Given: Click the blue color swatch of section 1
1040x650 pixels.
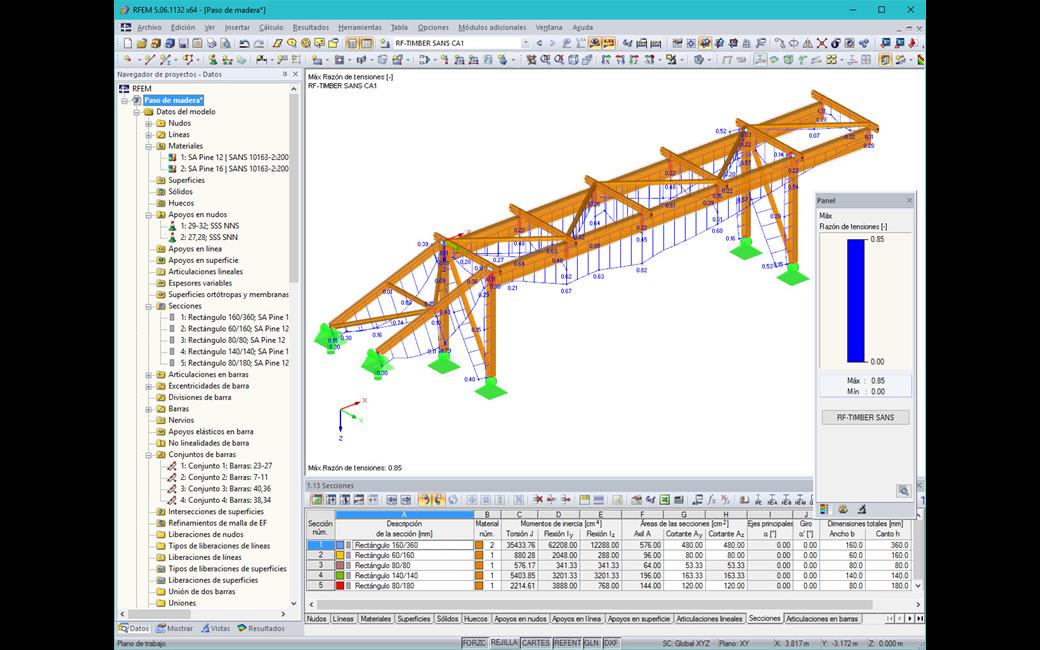Looking at the screenshot, I should click(x=340, y=545).
